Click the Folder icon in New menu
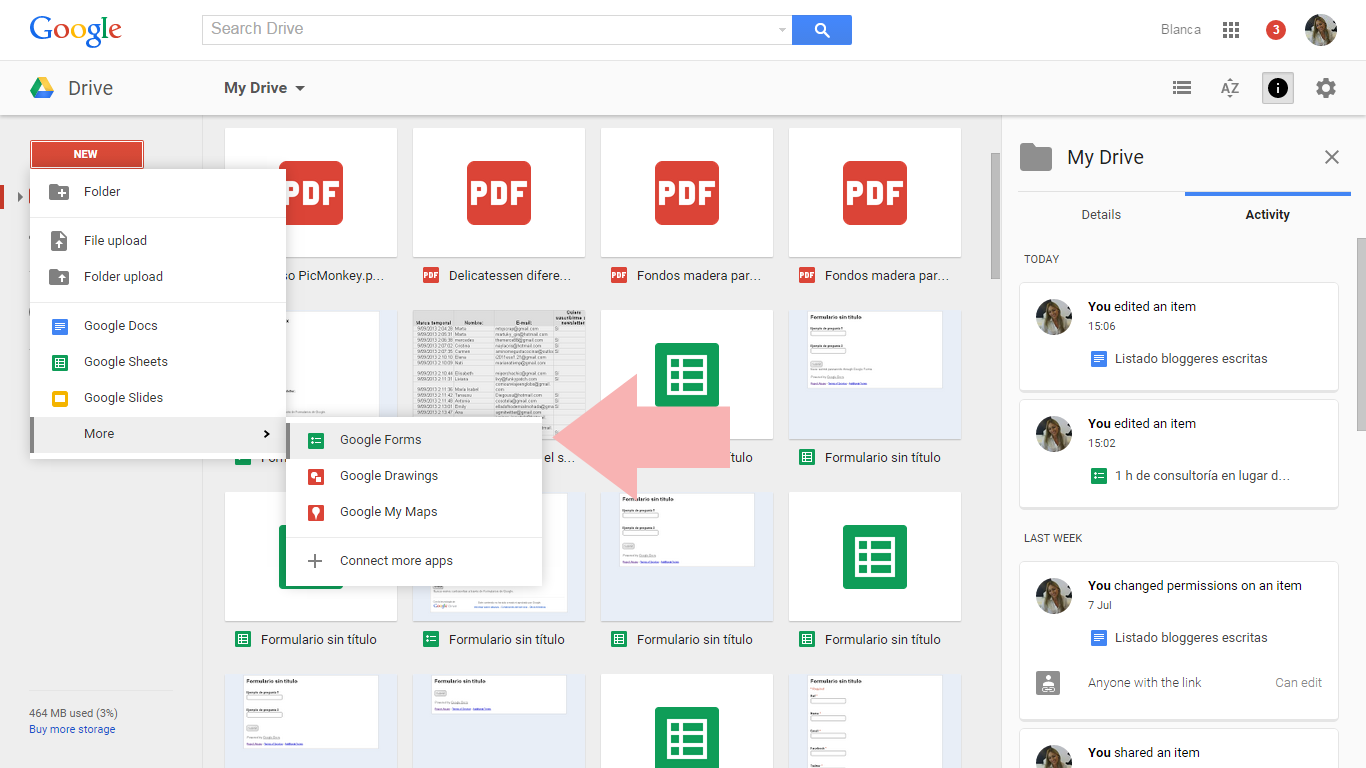 60,192
